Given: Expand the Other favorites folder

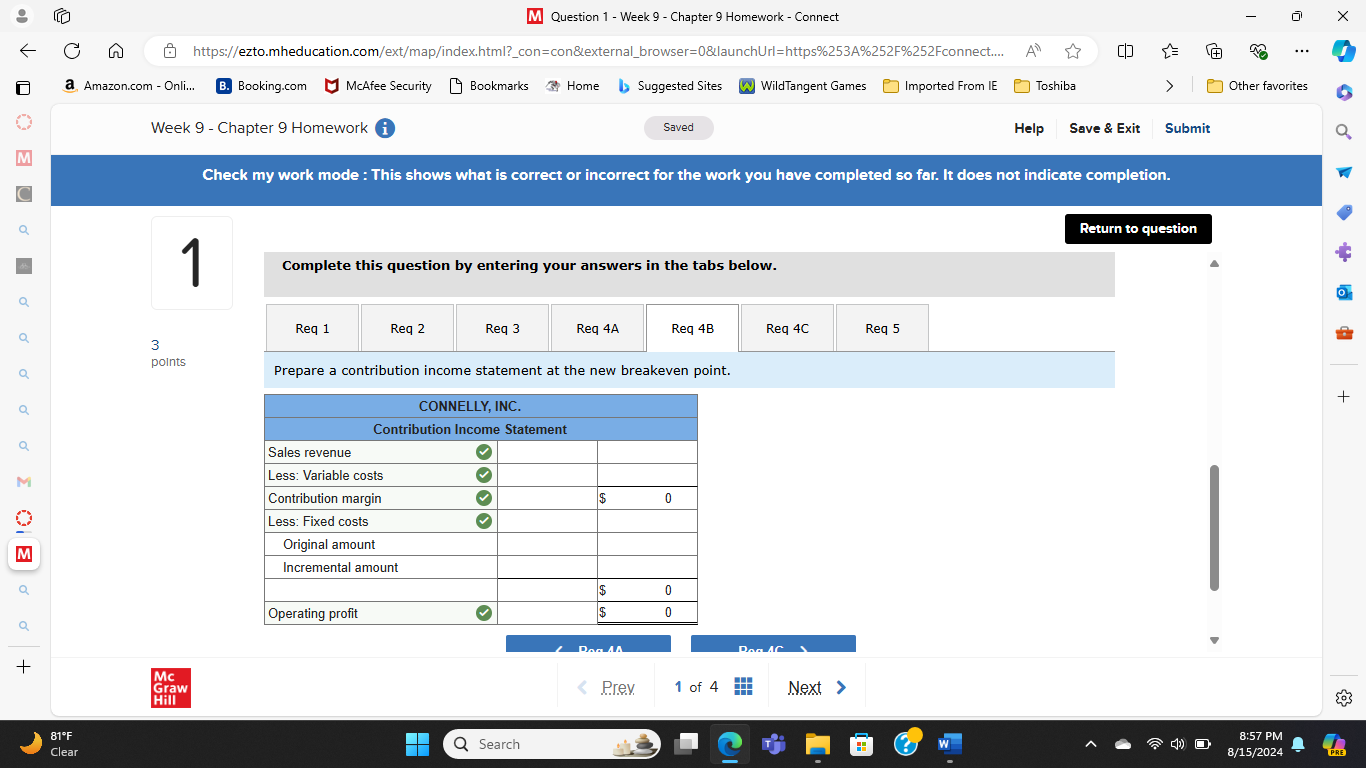Looking at the screenshot, I should coord(1257,86).
